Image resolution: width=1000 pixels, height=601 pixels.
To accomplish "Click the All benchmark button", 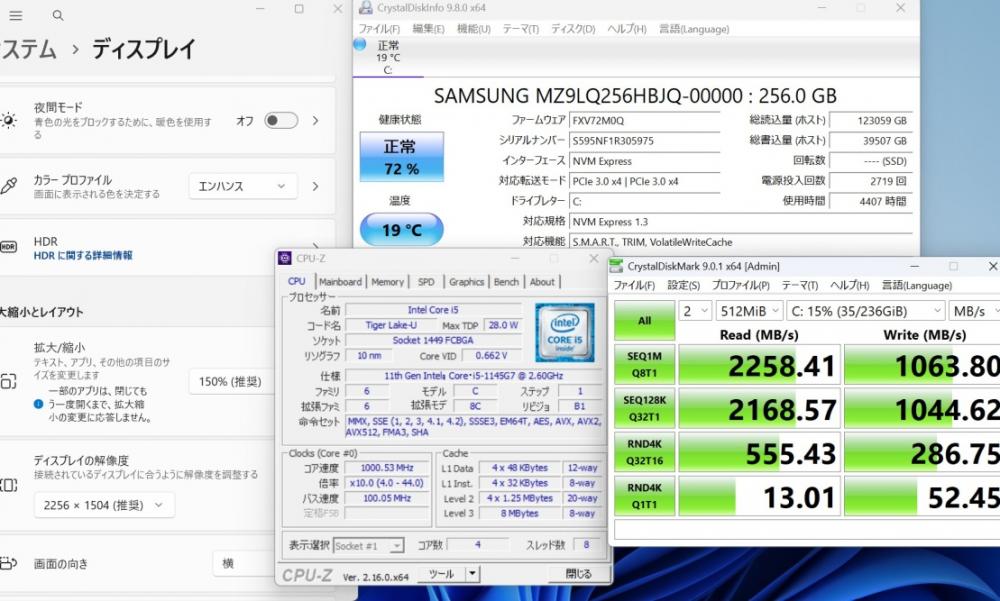I will [x=644, y=320].
